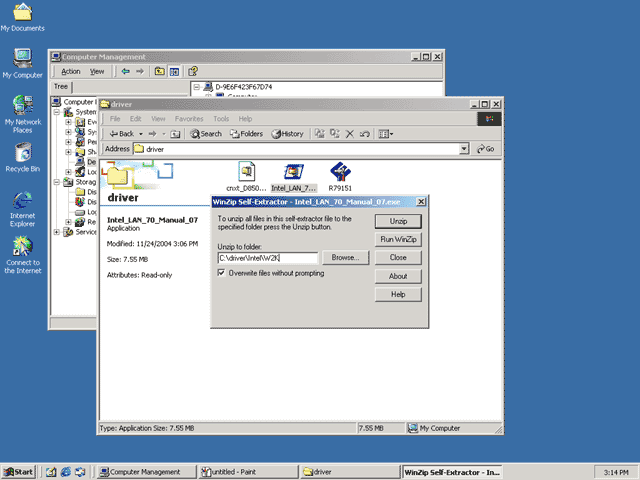Click Show Desktop quick launch icon
640x480 pixels.
[x=51, y=472]
